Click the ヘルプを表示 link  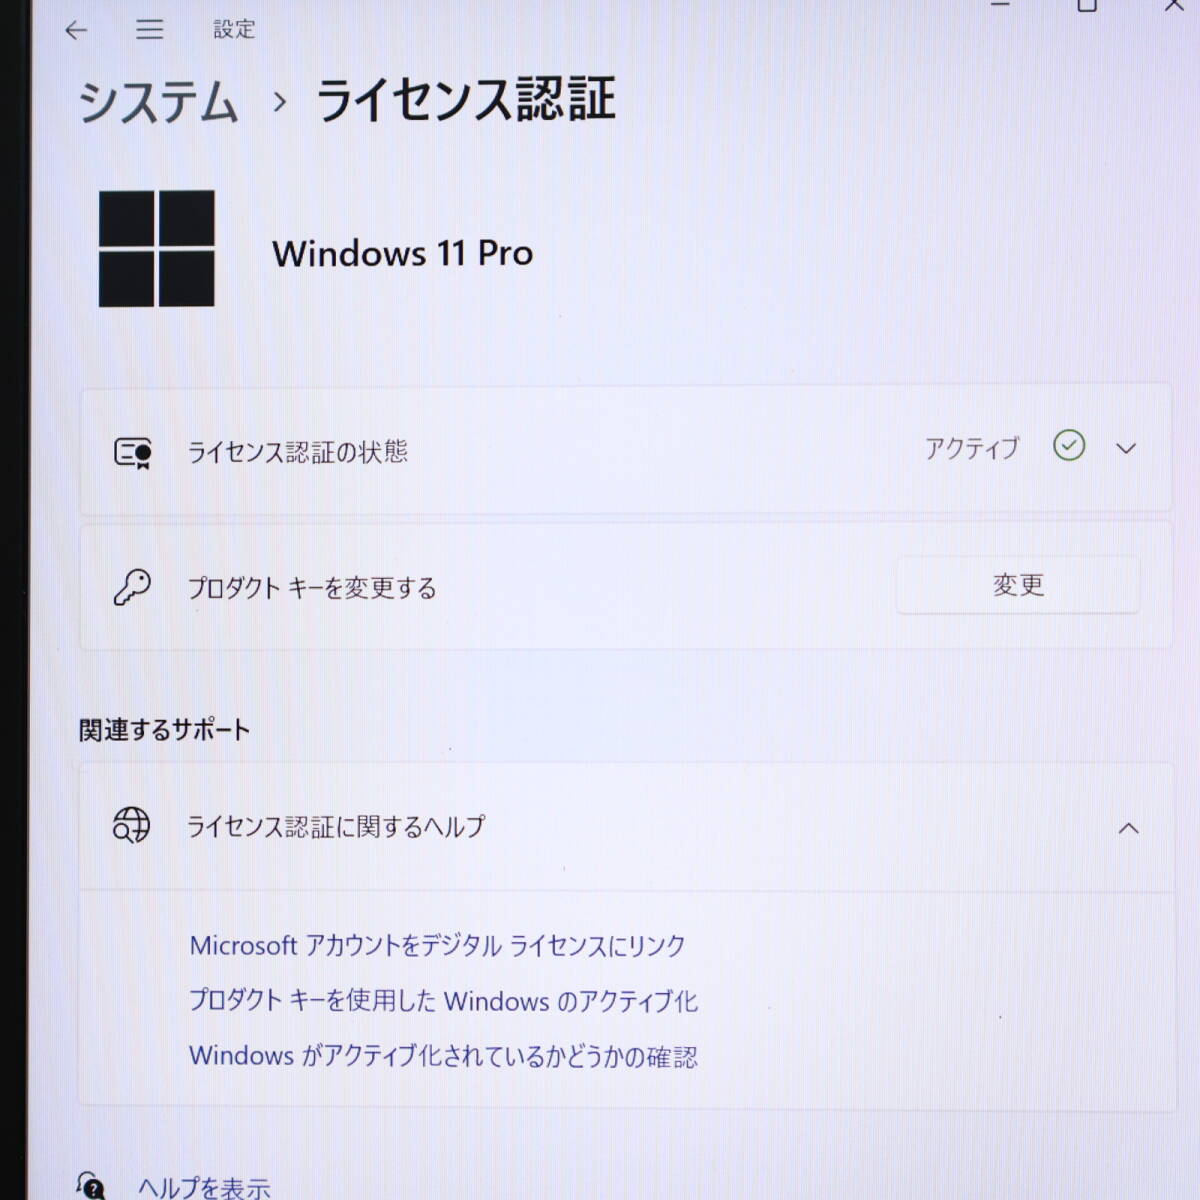[x=204, y=1187]
